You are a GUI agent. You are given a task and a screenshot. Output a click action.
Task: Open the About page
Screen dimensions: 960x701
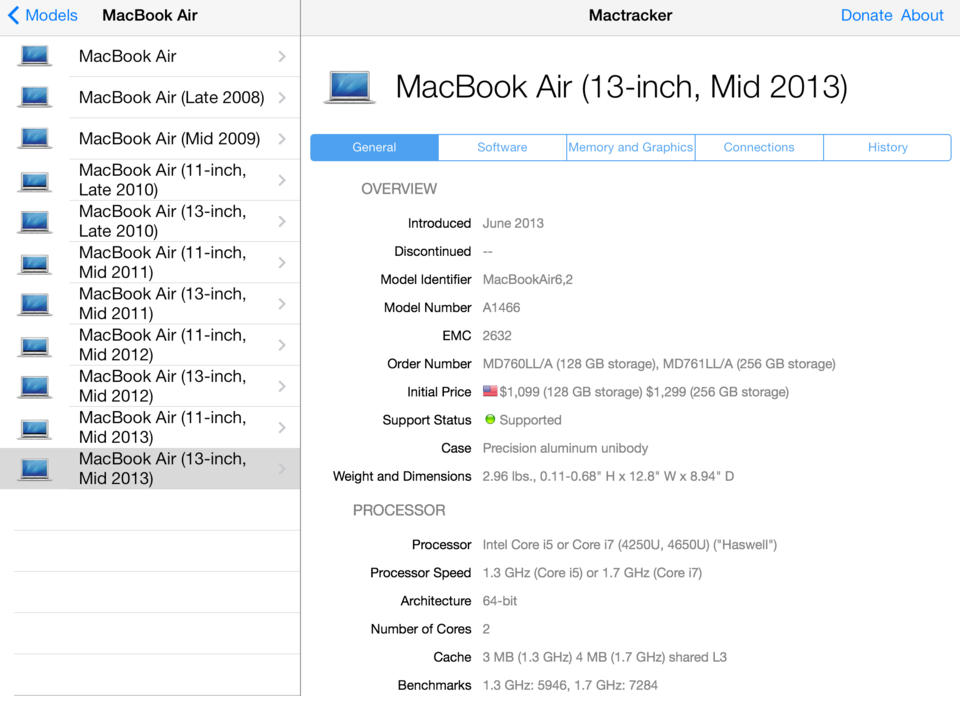922,15
